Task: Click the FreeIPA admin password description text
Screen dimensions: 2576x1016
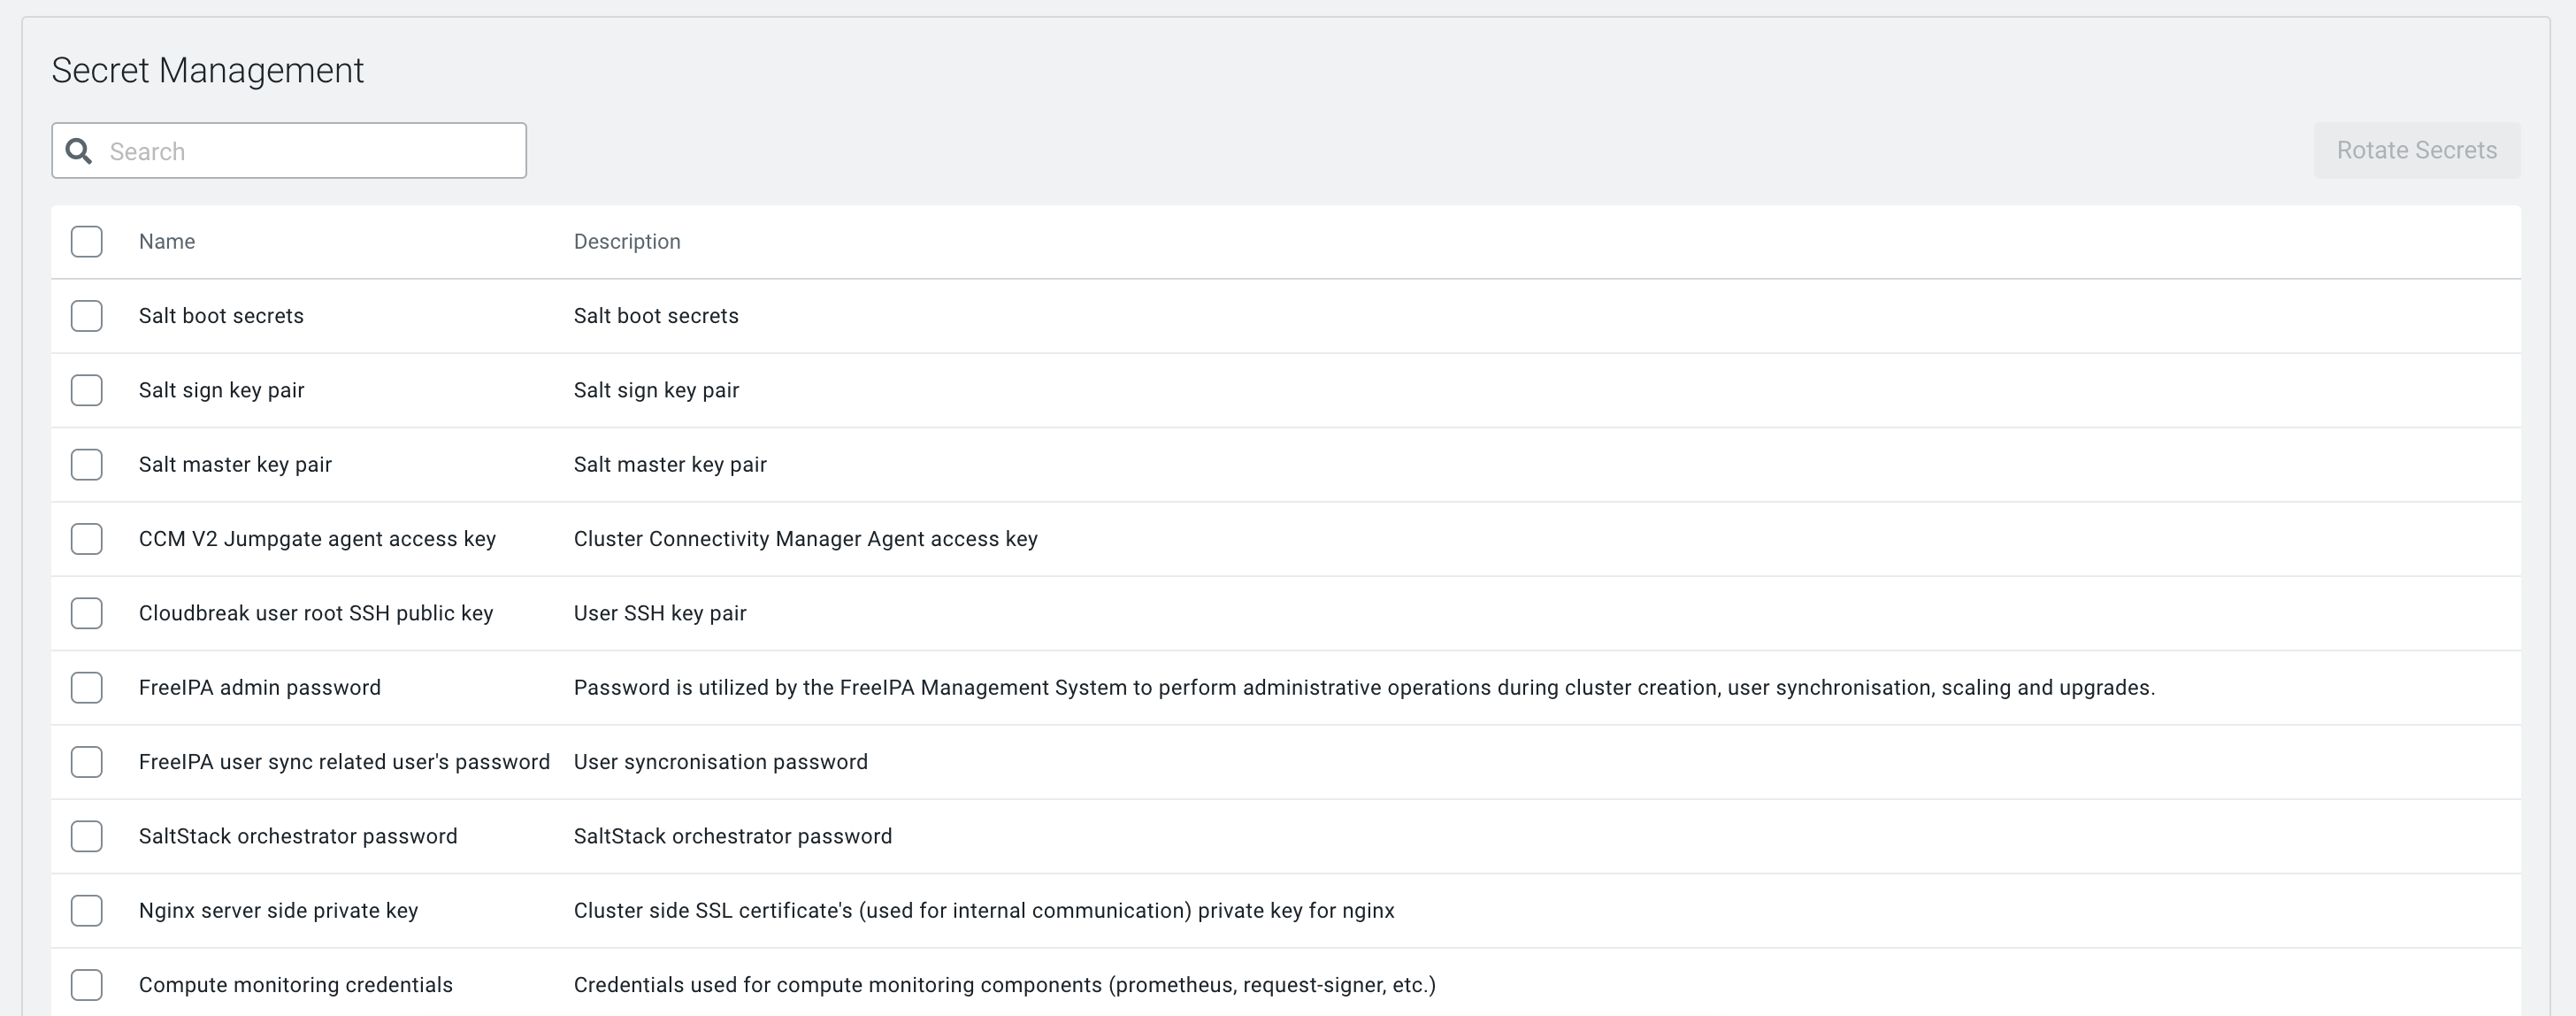Action: pos(1363,688)
